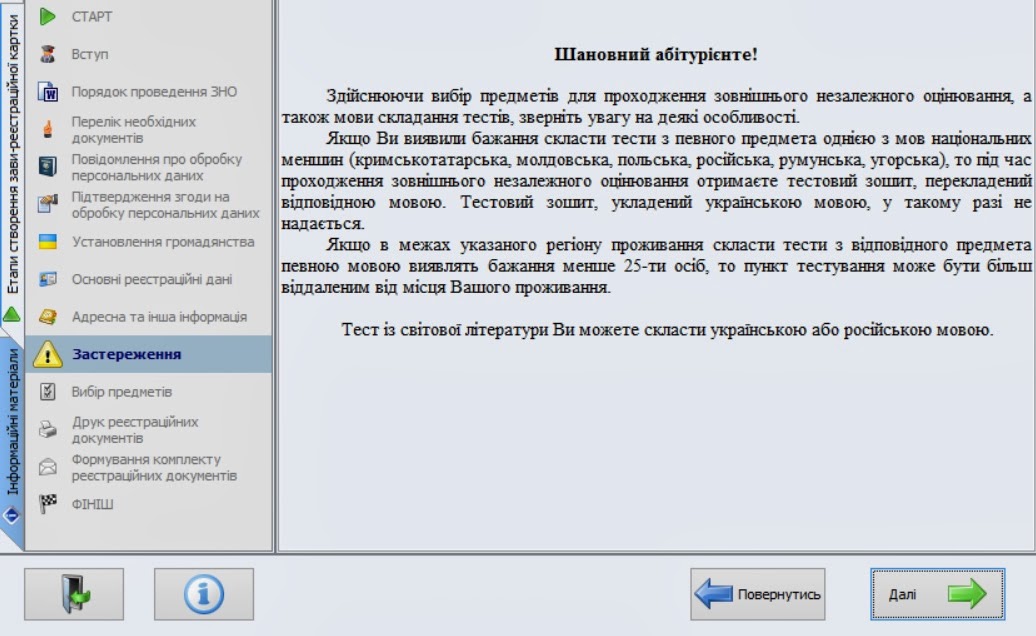This screenshot has height=636, width=1036.
Task: Click the yellow warning triangle icon
Action: pyautogui.click(x=48, y=355)
